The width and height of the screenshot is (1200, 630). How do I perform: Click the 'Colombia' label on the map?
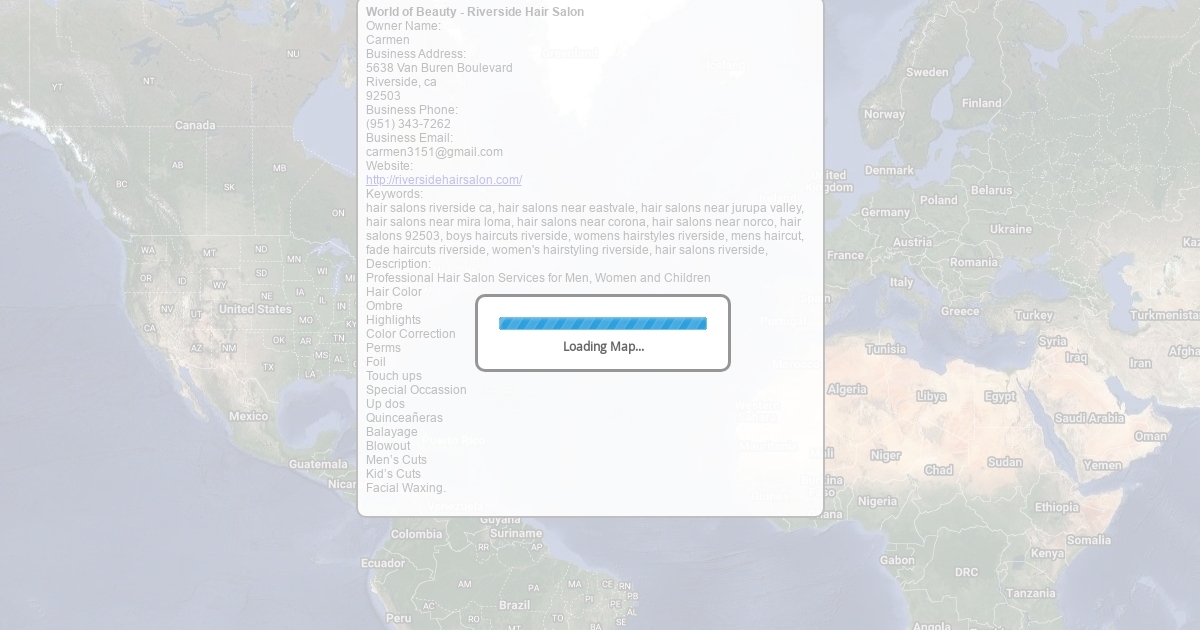(416, 534)
